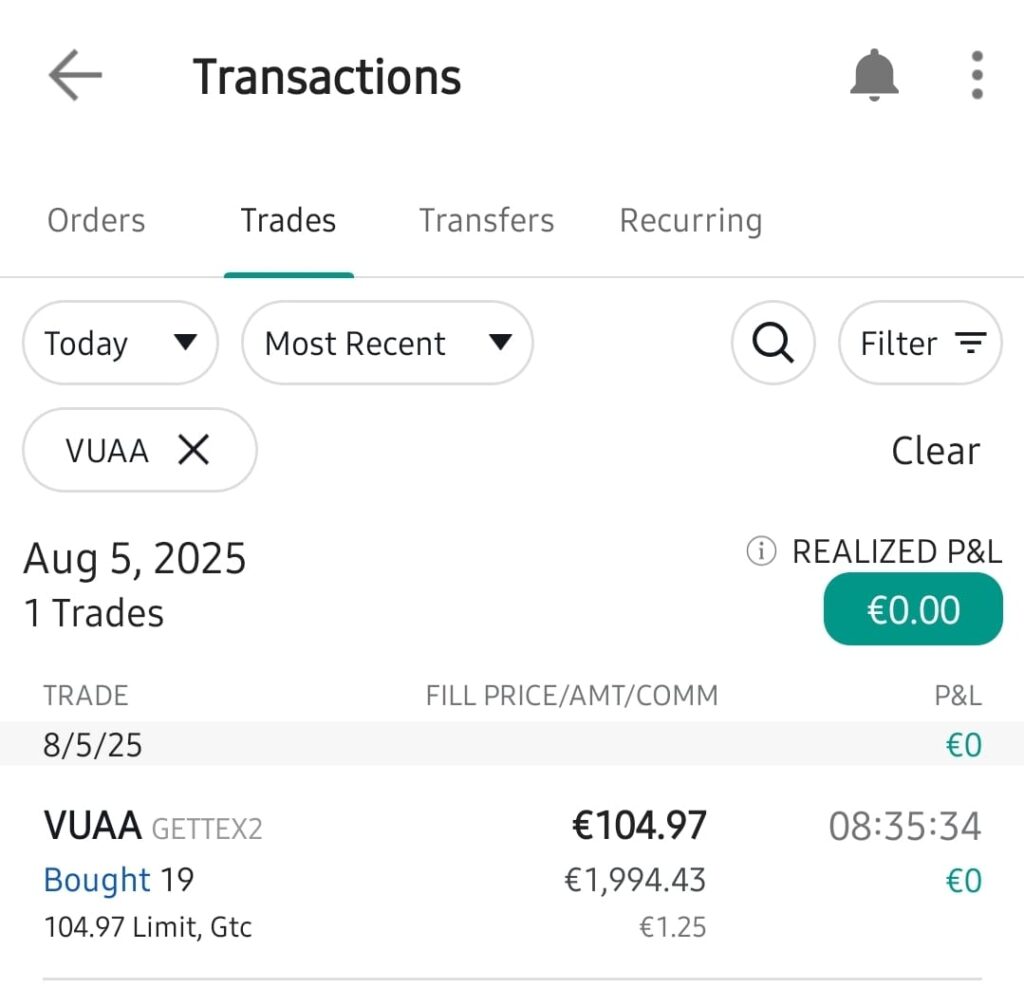
Task: Tap the Realized P&L info icon
Action: pos(761,551)
